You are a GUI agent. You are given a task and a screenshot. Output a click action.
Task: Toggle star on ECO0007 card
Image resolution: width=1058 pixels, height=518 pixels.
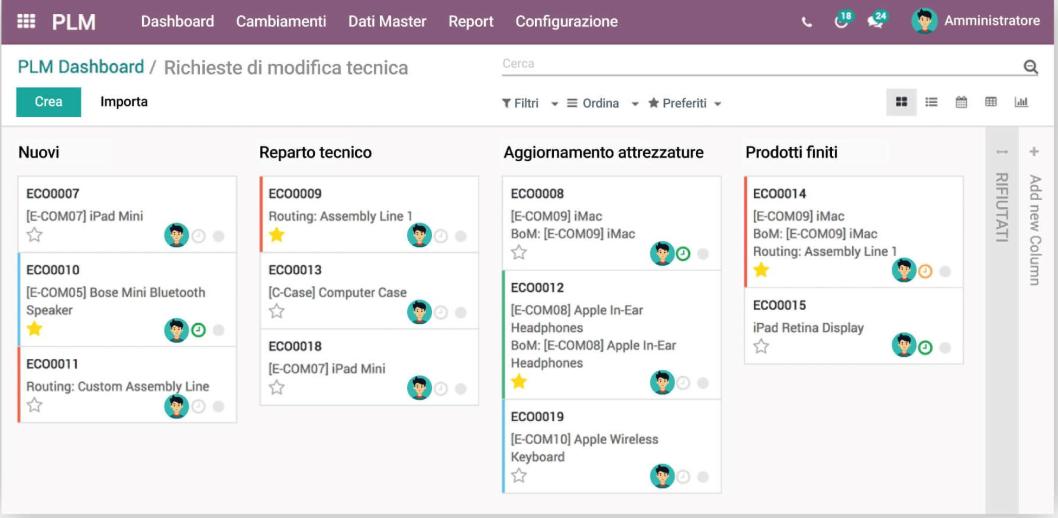(35, 235)
